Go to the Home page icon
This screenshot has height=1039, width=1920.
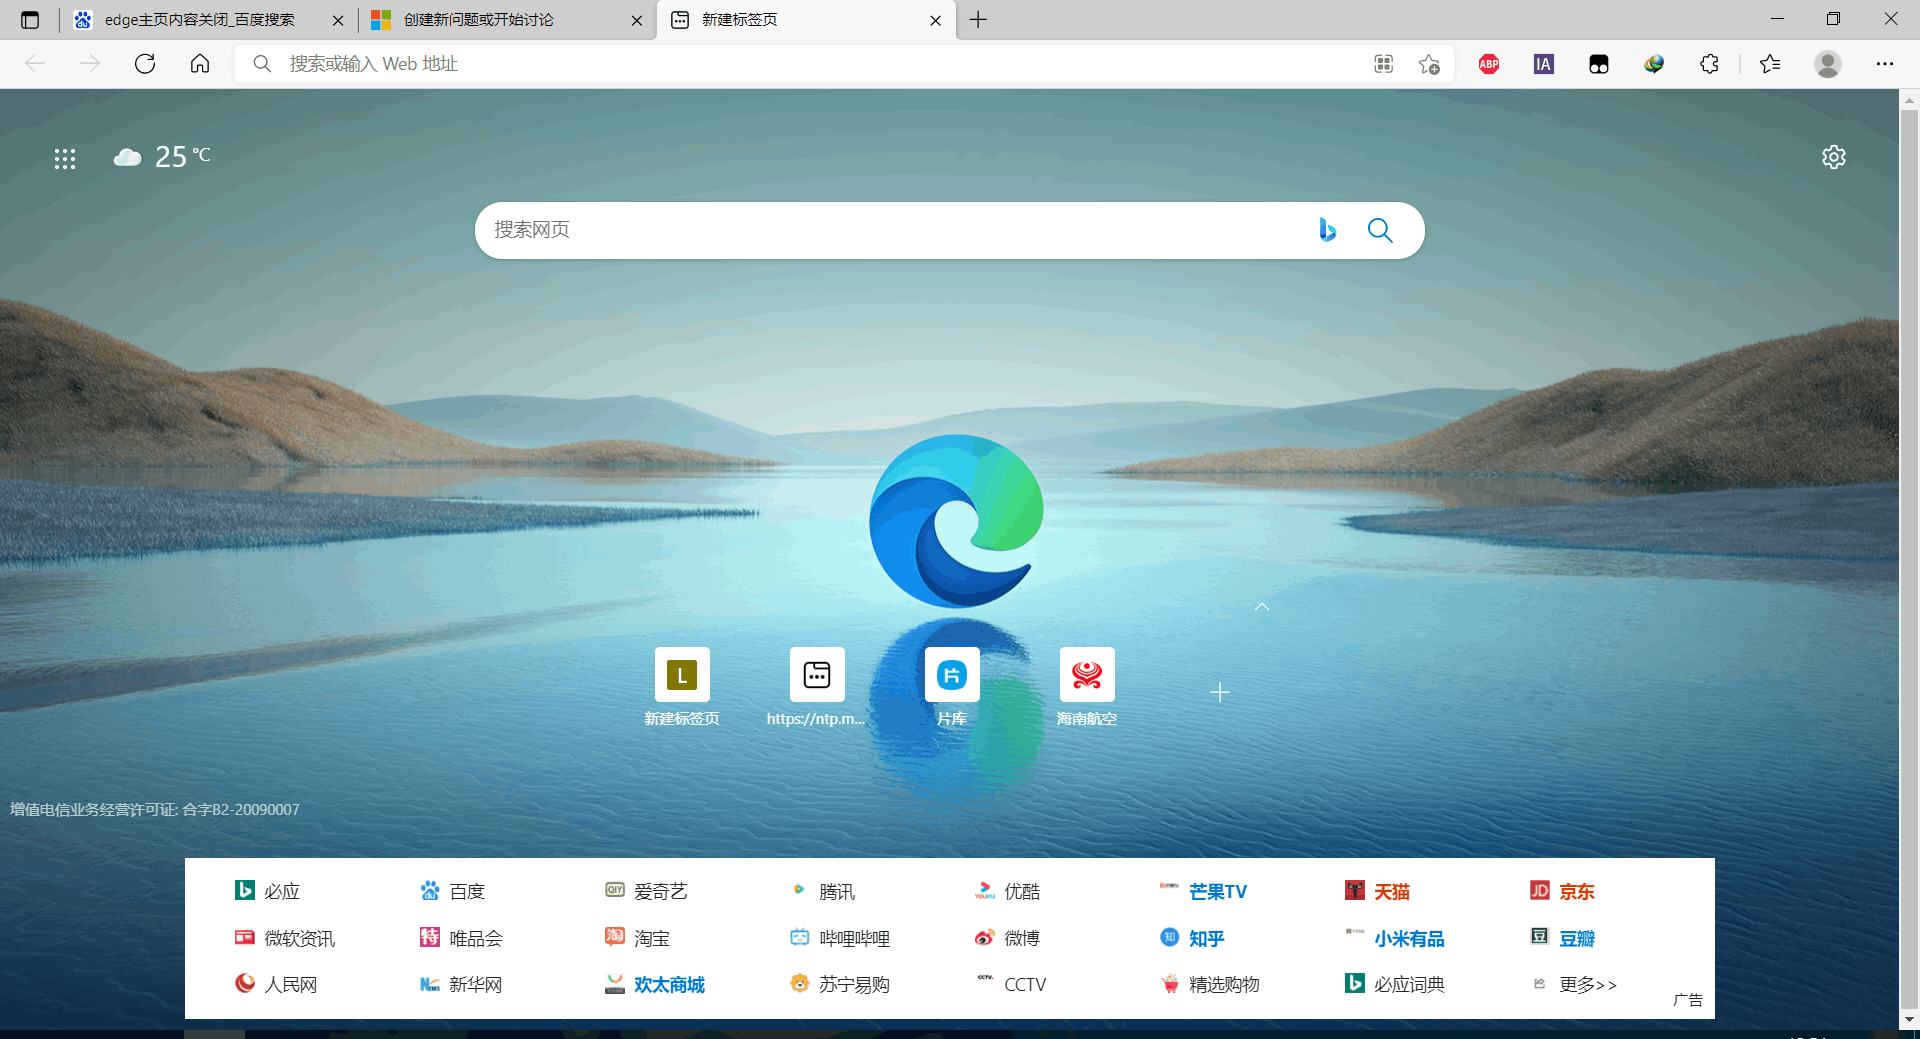click(200, 64)
